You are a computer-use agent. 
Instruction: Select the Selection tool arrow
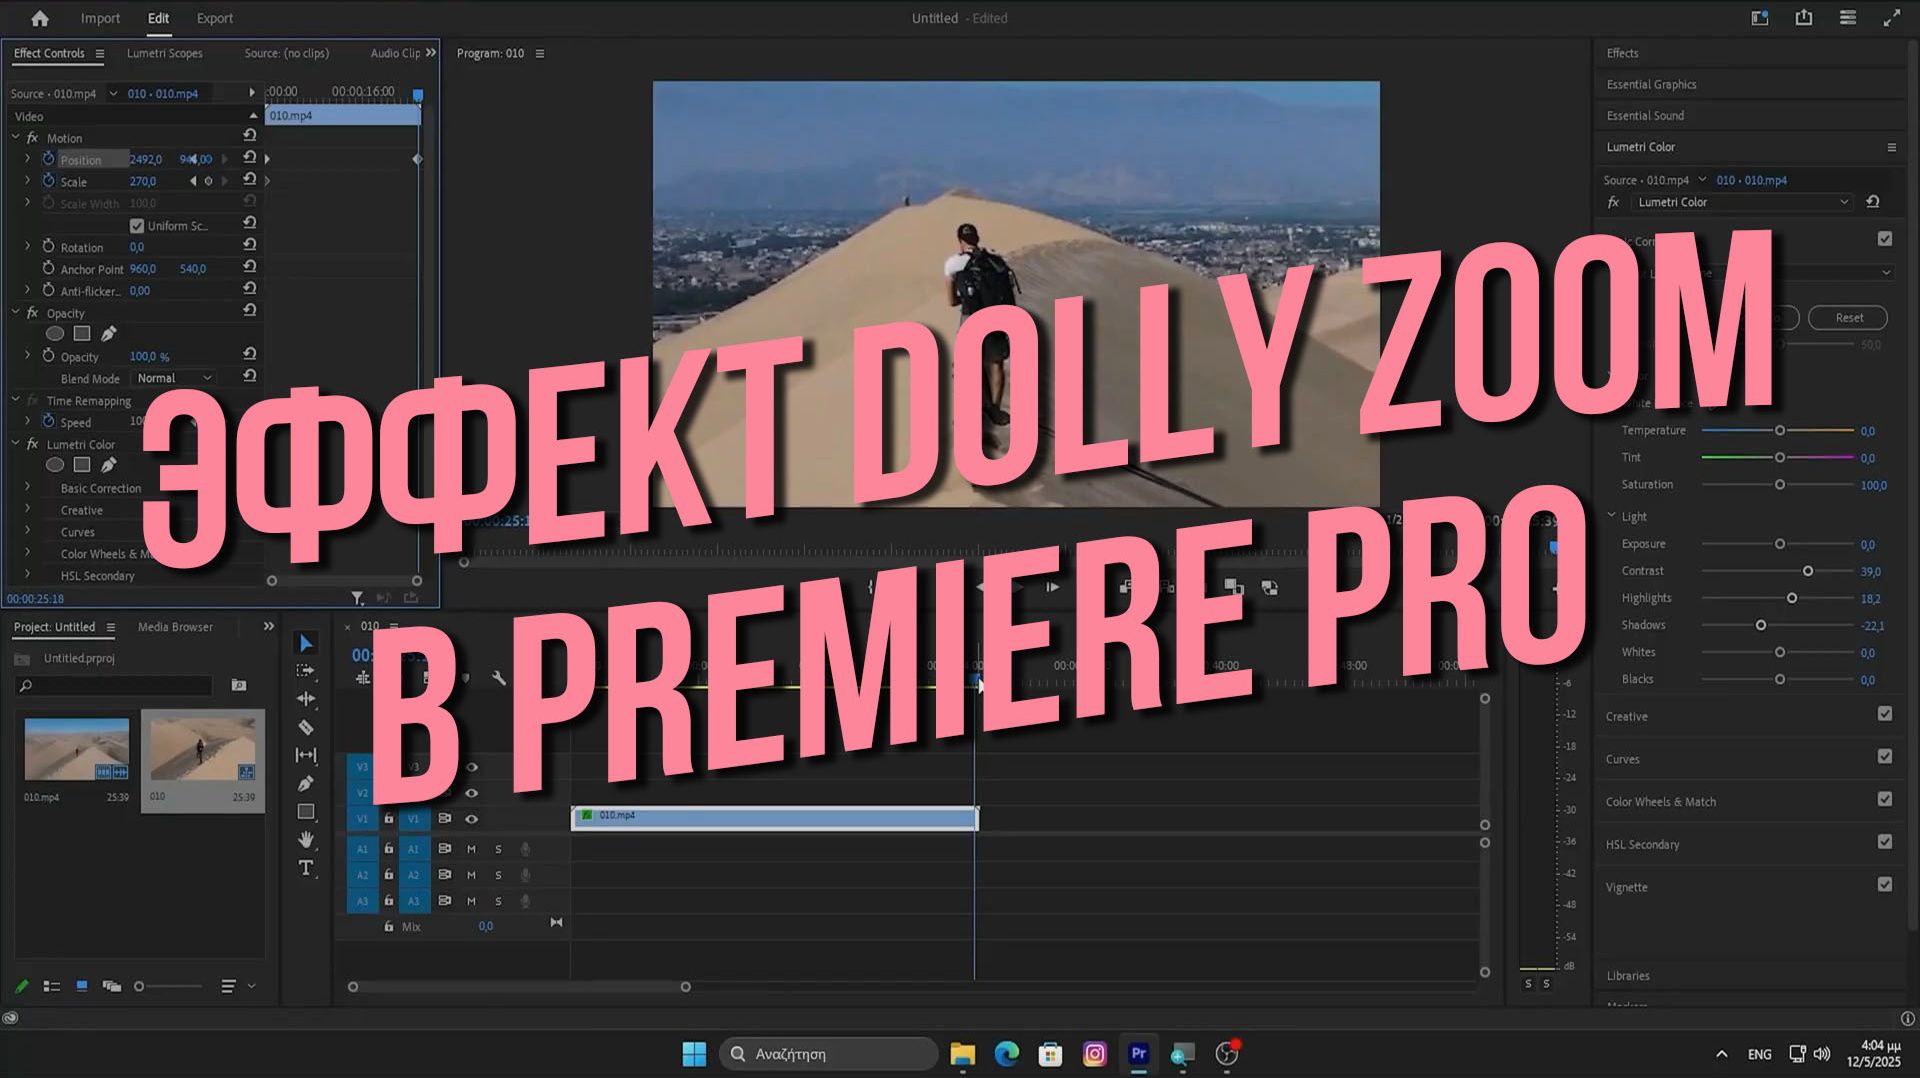tap(307, 643)
